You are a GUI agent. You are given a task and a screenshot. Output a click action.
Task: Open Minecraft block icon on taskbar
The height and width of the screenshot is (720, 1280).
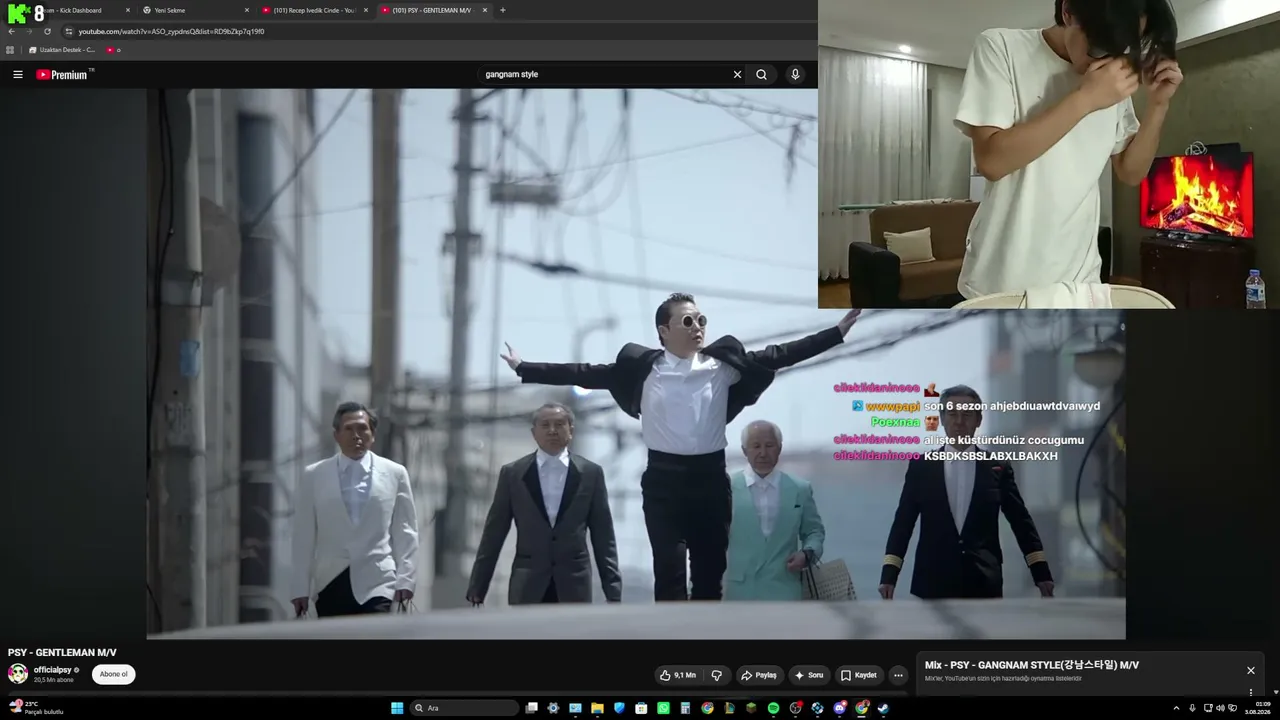(751, 708)
